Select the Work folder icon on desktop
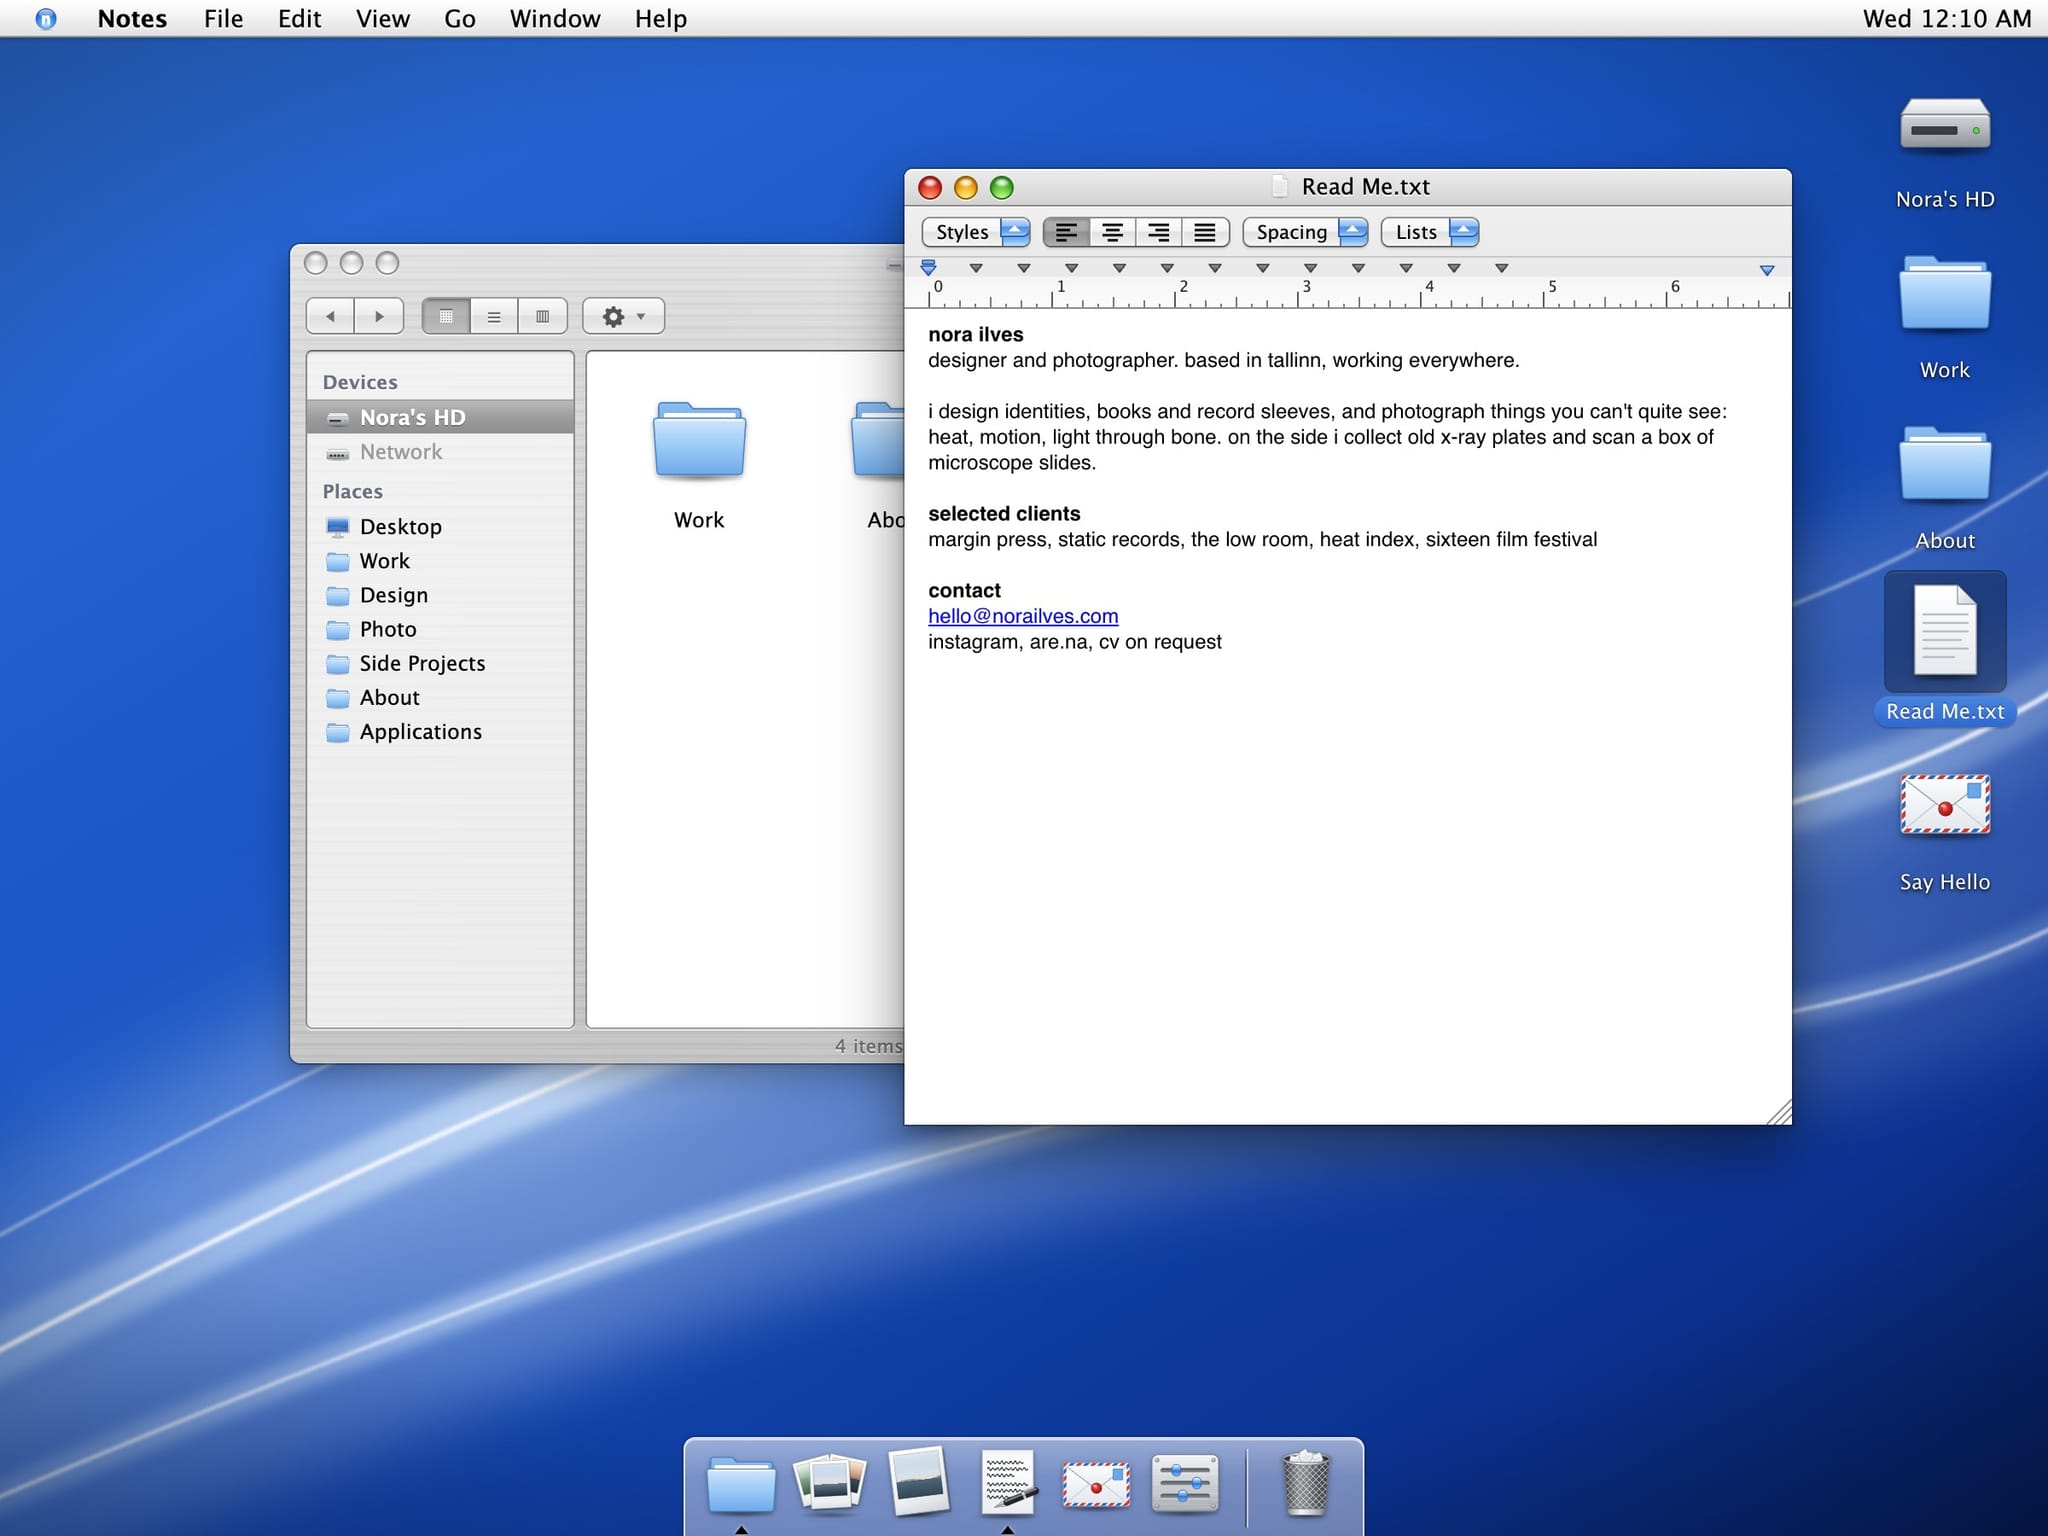This screenshot has width=2048, height=1536. coord(1945,294)
